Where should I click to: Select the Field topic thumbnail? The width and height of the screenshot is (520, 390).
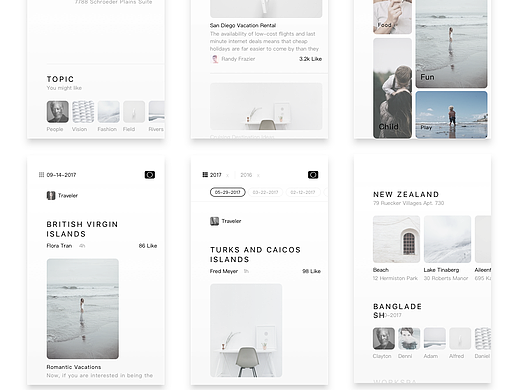(134, 112)
